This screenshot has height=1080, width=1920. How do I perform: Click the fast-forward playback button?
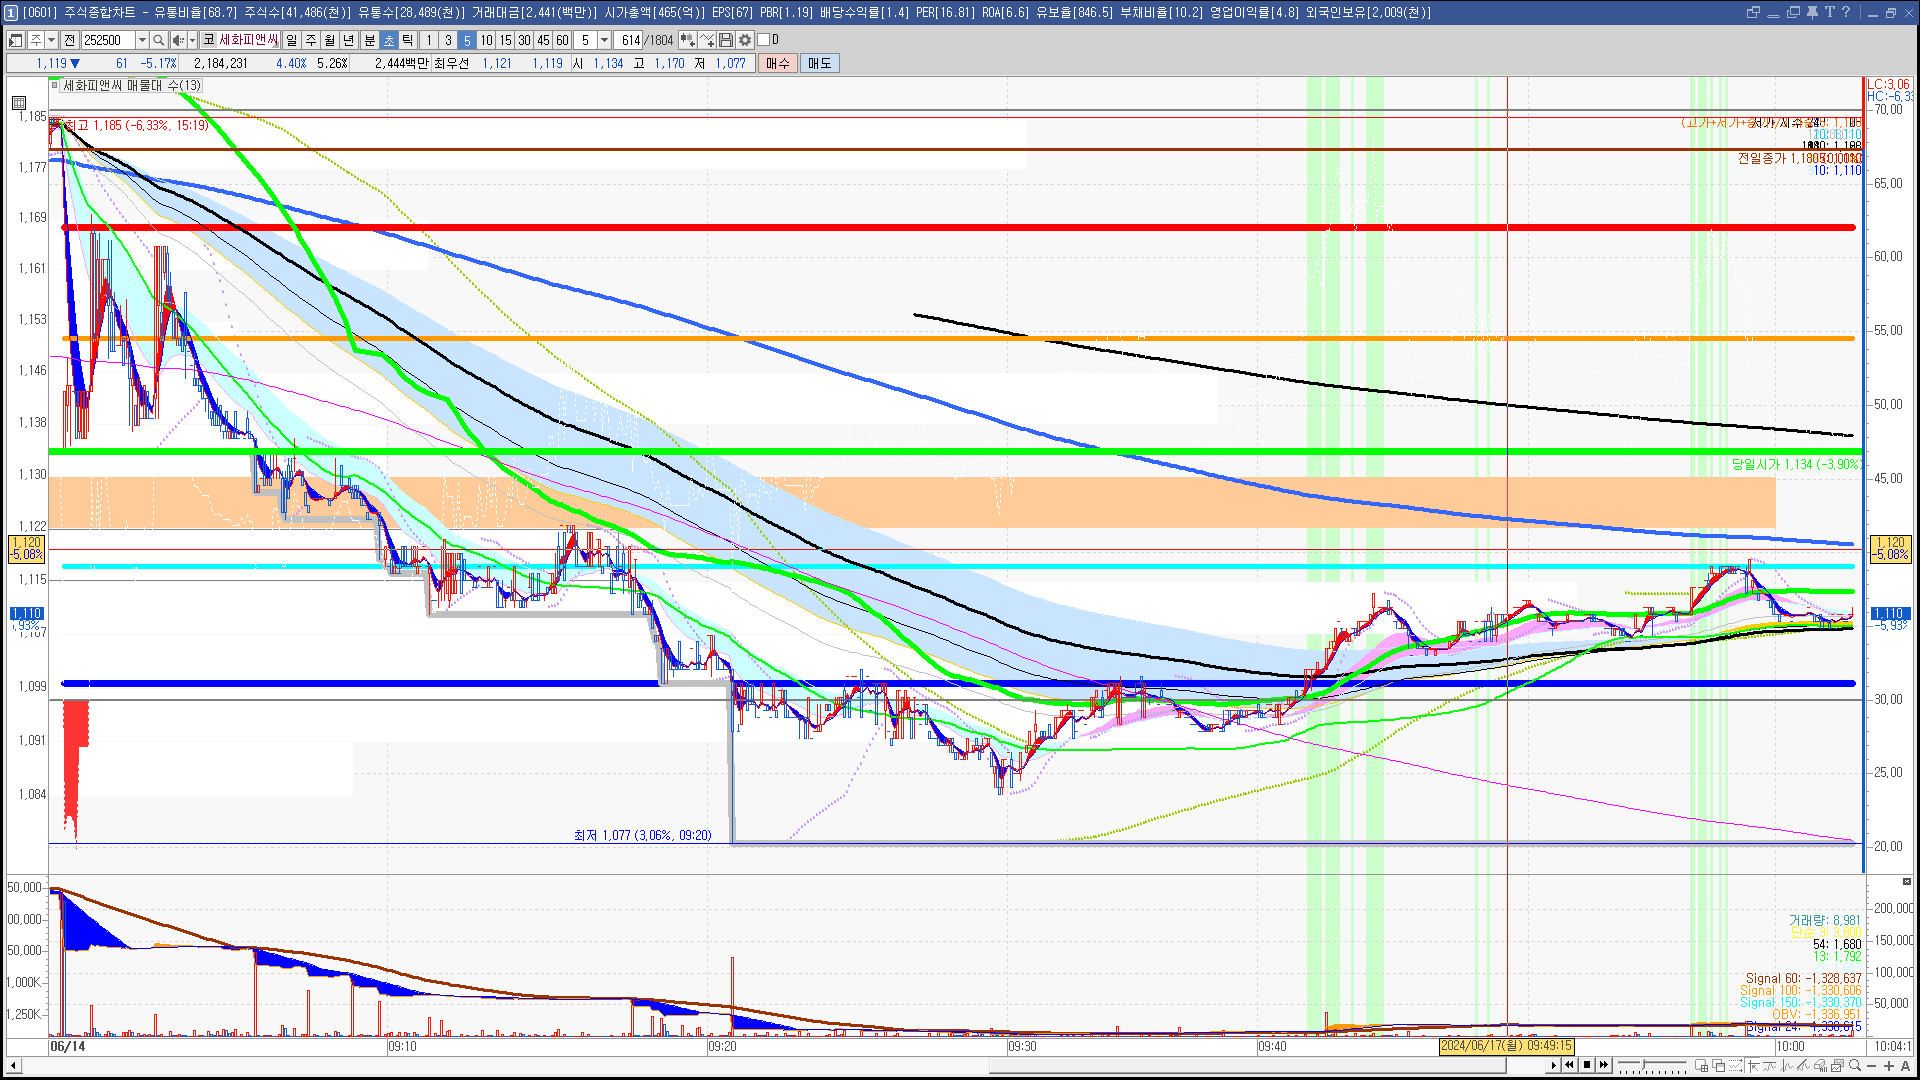[1604, 1065]
